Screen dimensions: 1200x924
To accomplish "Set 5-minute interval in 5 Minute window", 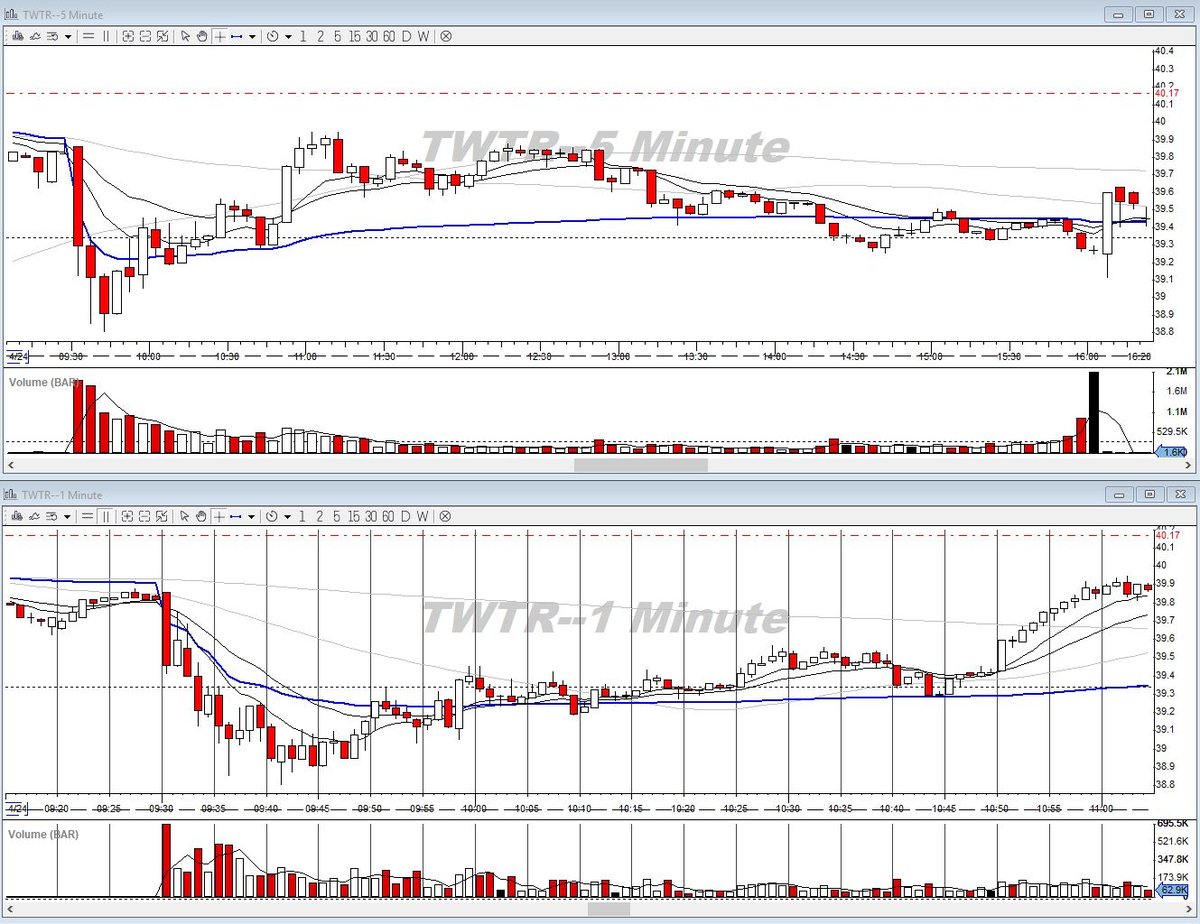I will pos(337,36).
